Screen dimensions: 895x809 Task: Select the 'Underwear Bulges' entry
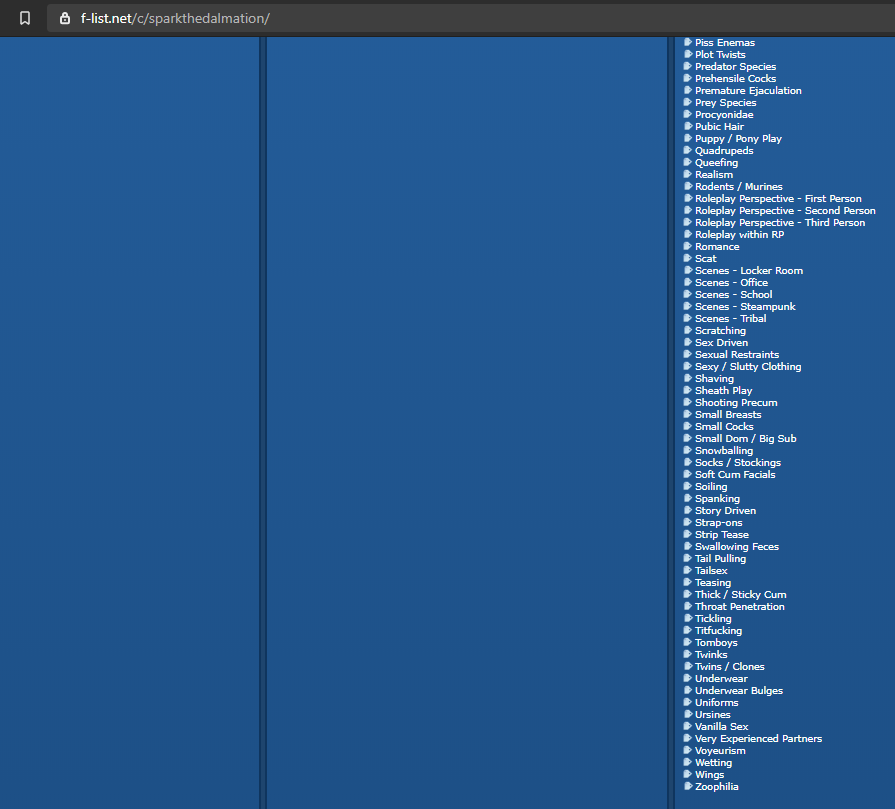click(x=739, y=690)
